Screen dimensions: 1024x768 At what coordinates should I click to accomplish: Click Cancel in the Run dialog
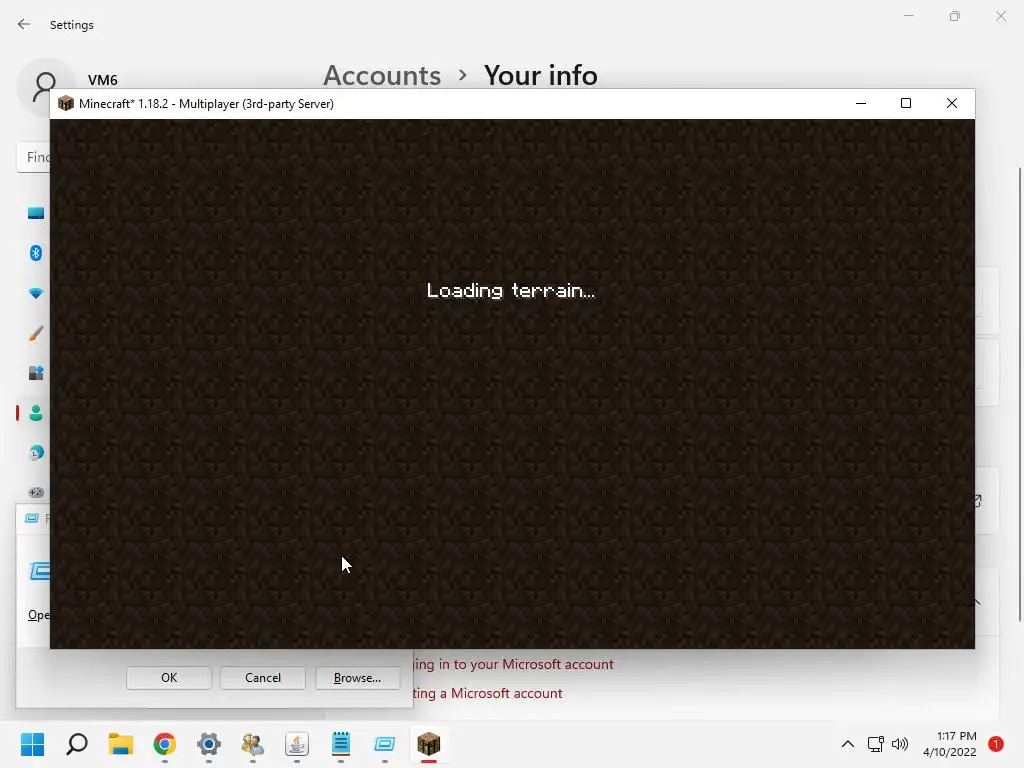pos(263,678)
